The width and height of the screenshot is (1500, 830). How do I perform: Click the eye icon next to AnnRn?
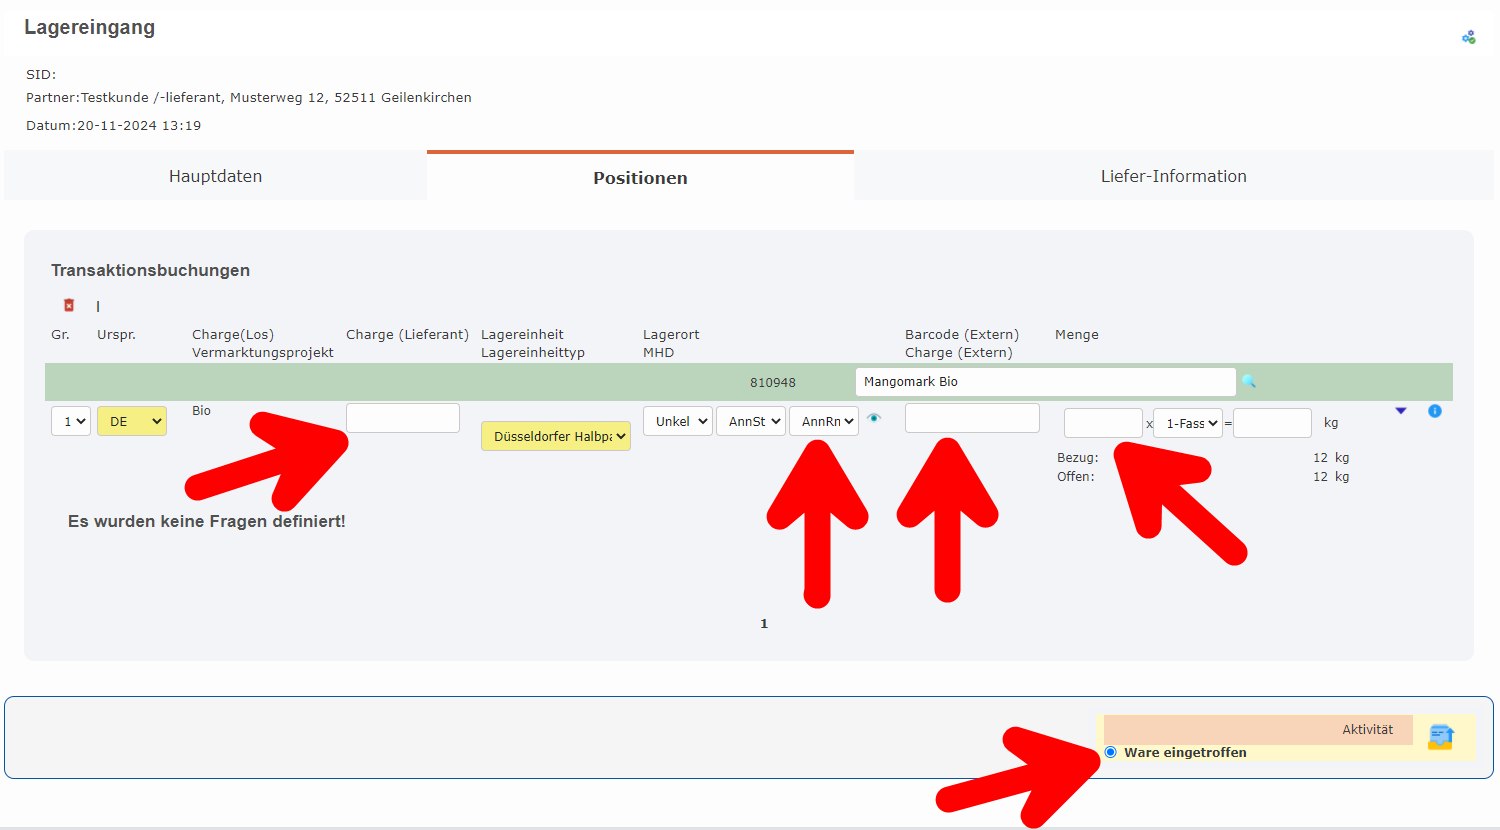(x=874, y=418)
